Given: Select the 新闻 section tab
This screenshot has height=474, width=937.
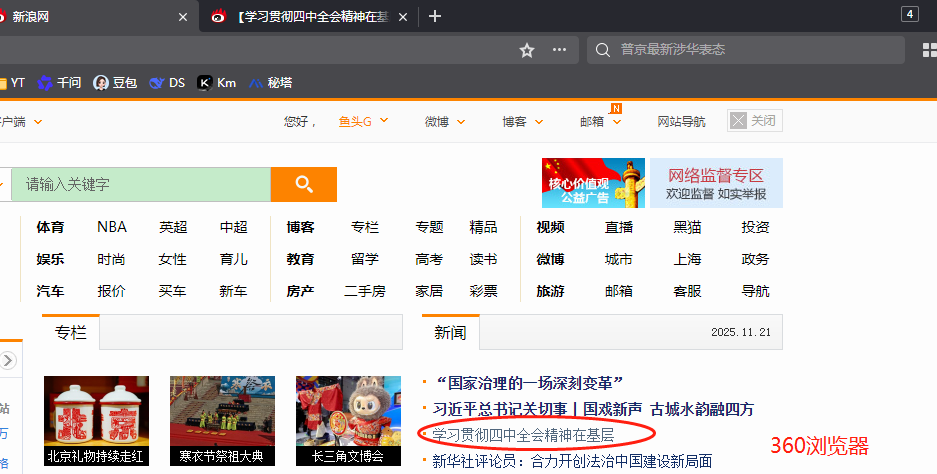Looking at the screenshot, I should (x=450, y=332).
